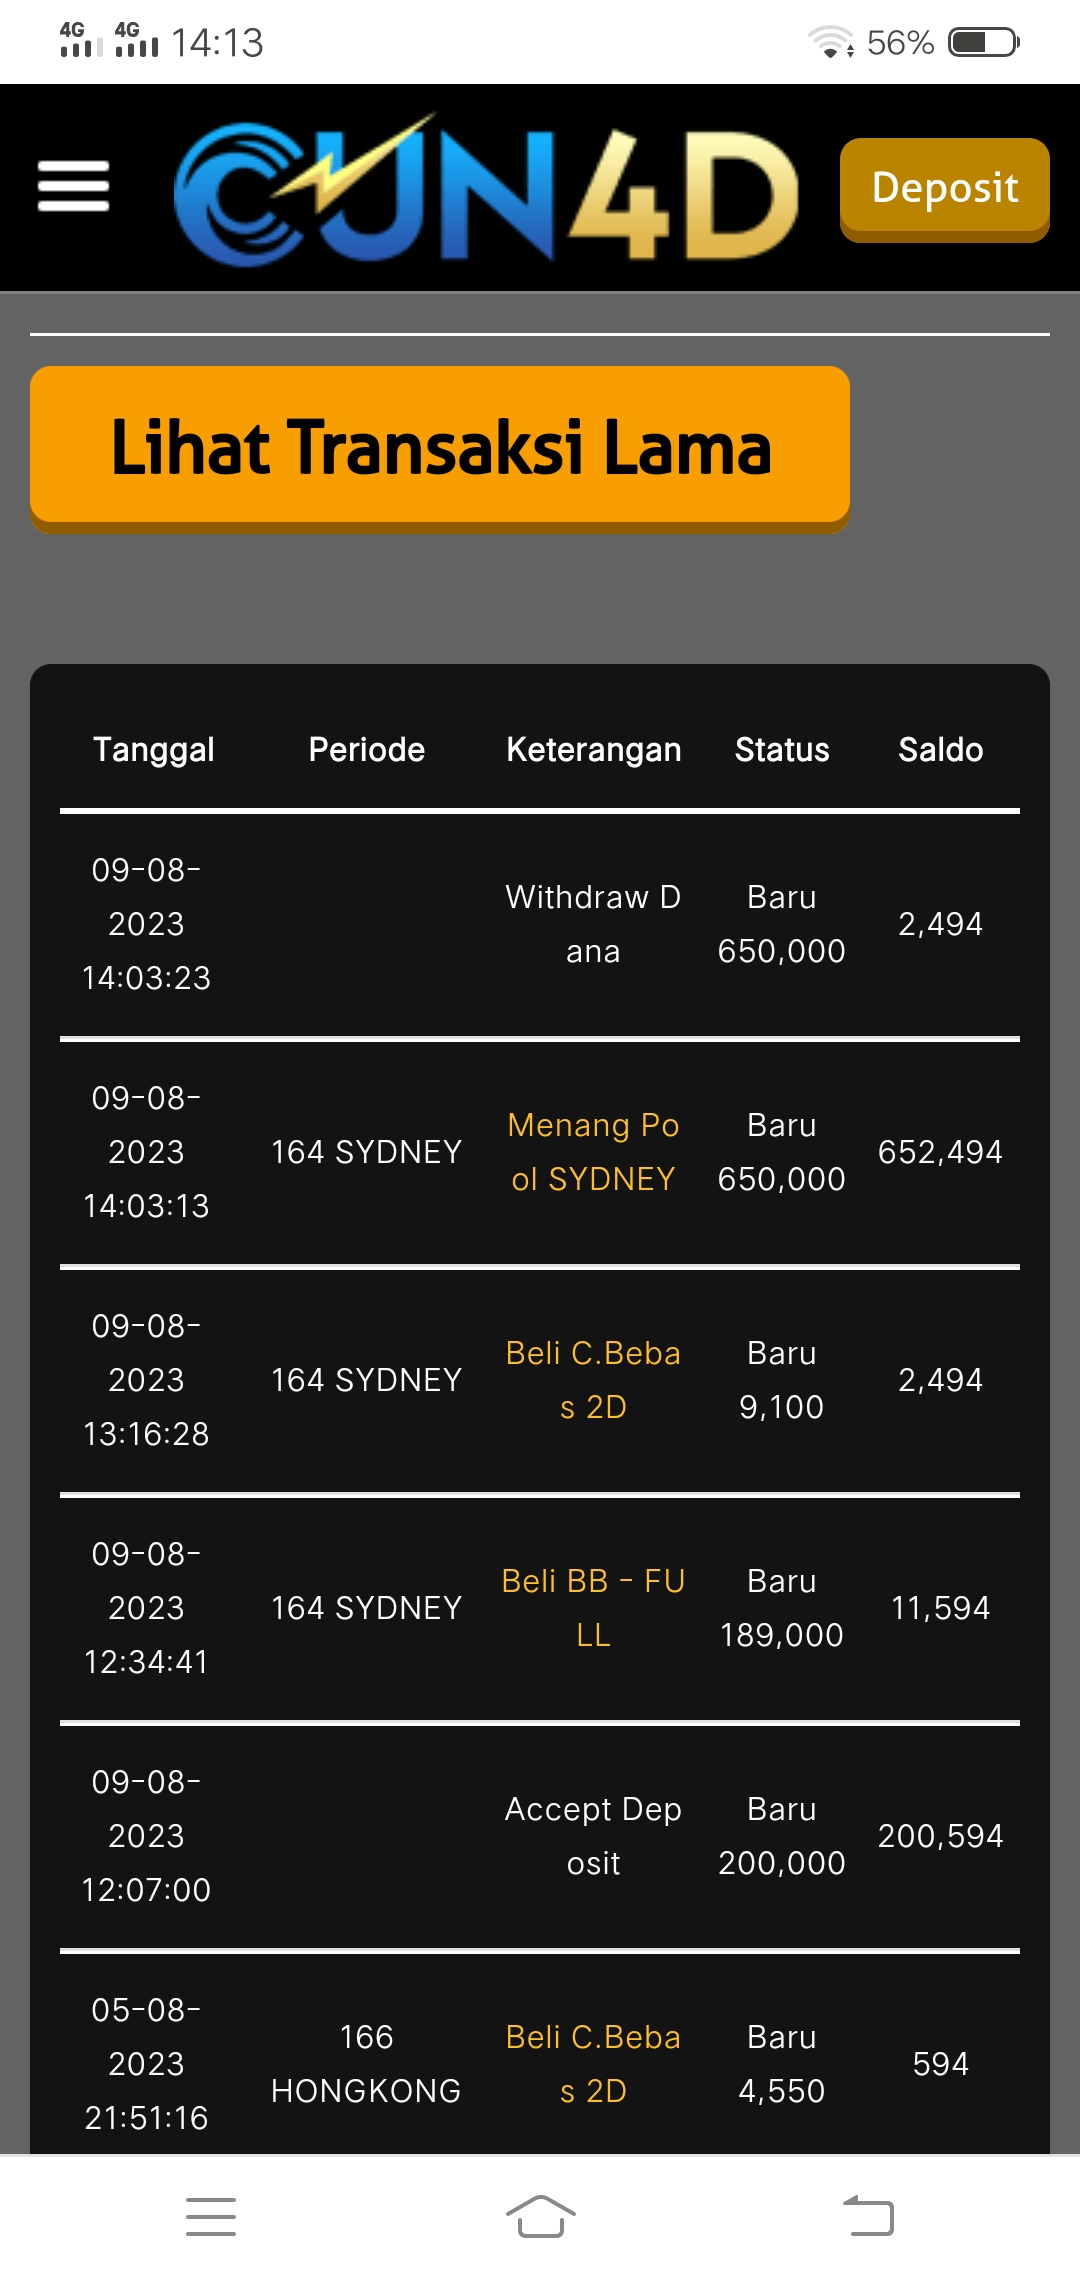This screenshot has width=1080, height=2280.
Task: Tap Android back navigation icon
Action: point(868,2216)
